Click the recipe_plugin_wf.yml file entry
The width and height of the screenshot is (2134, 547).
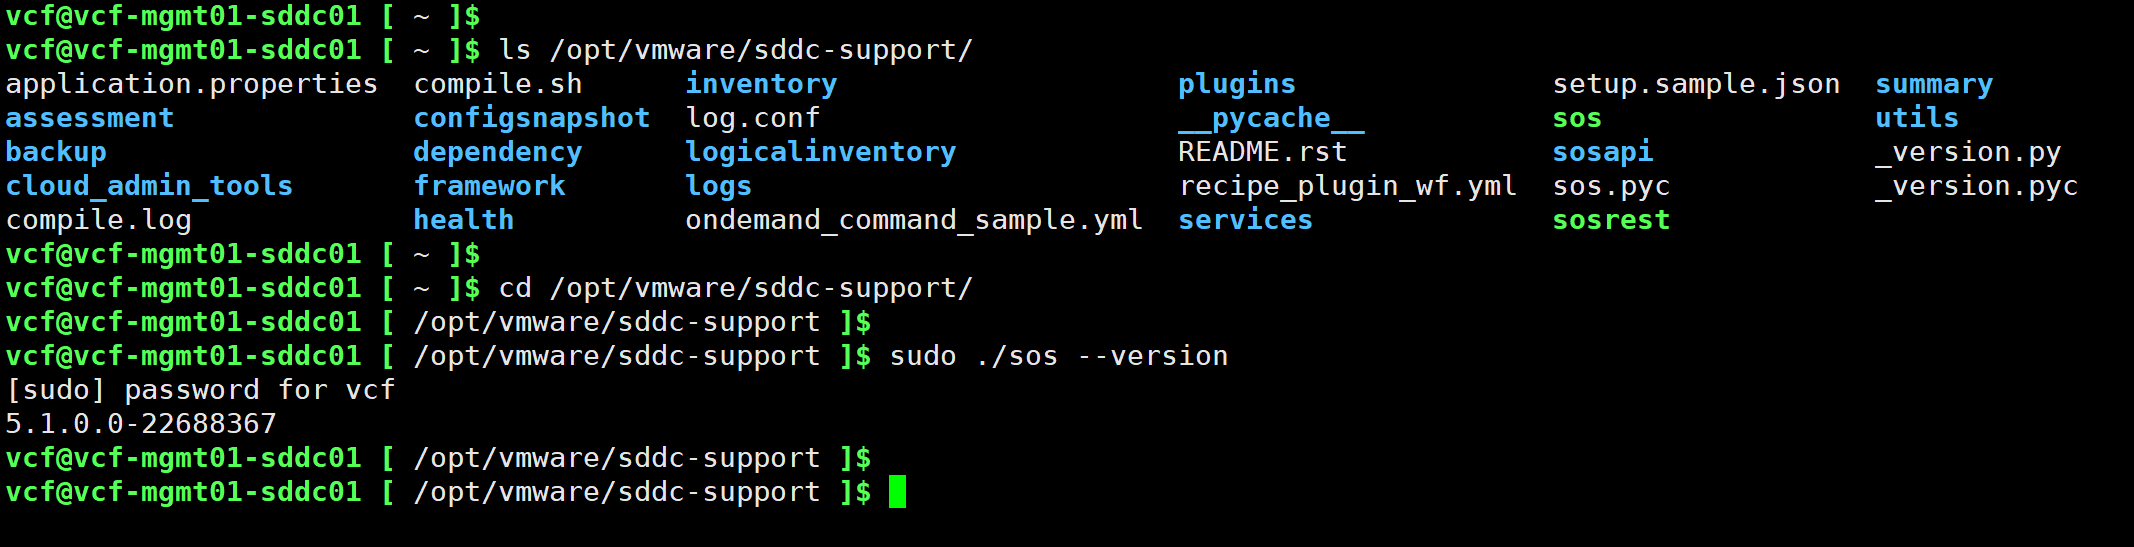(1347, 186)
